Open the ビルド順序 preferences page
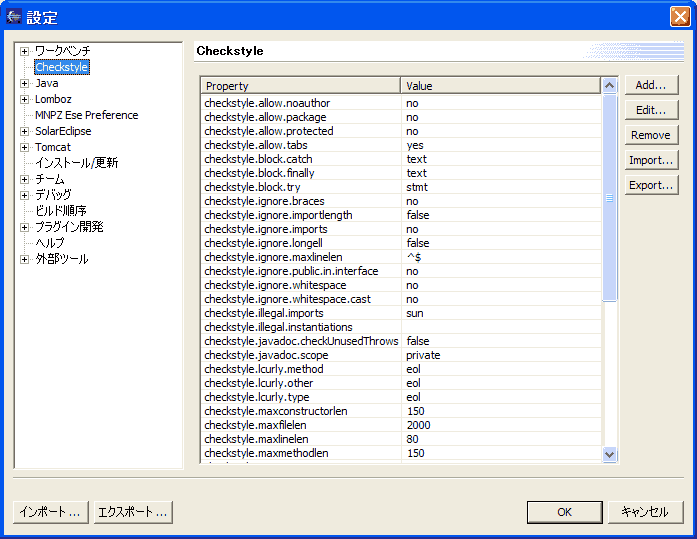Screen dimensions: 697x539 (61, 211)
